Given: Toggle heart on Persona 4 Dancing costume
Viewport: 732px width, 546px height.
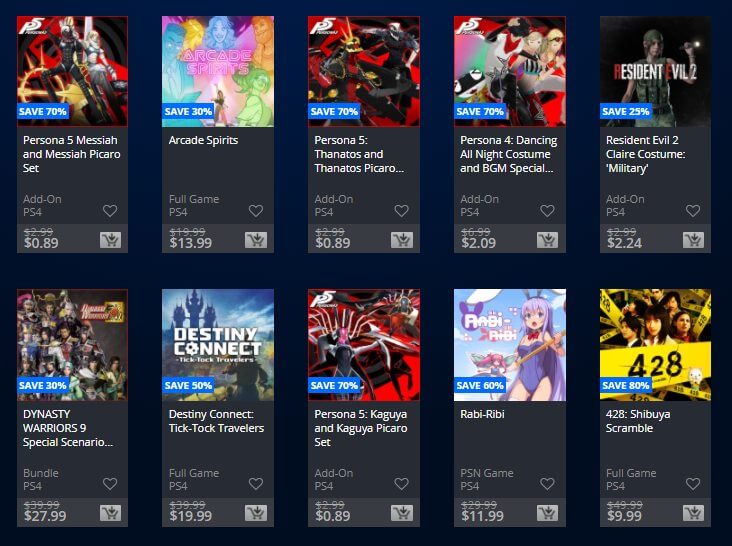Looking at the screenshot, I should coord(547,211).
